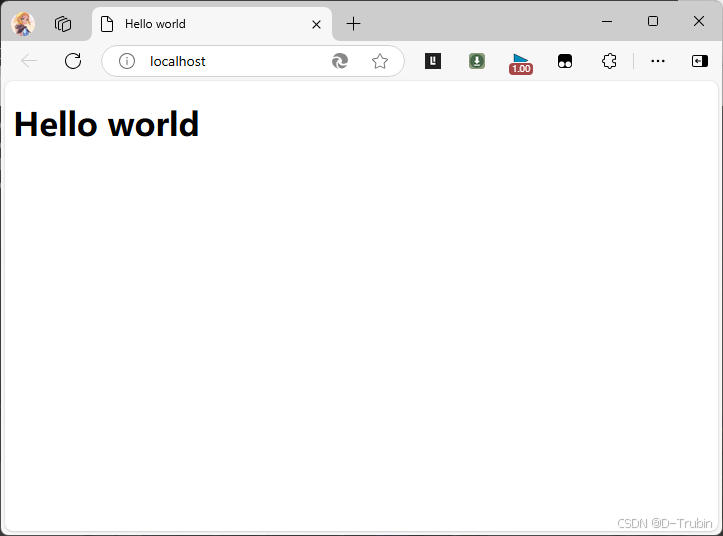
Task: Toggle the sidebar panel icon
Action: click(x=700, y=61)
